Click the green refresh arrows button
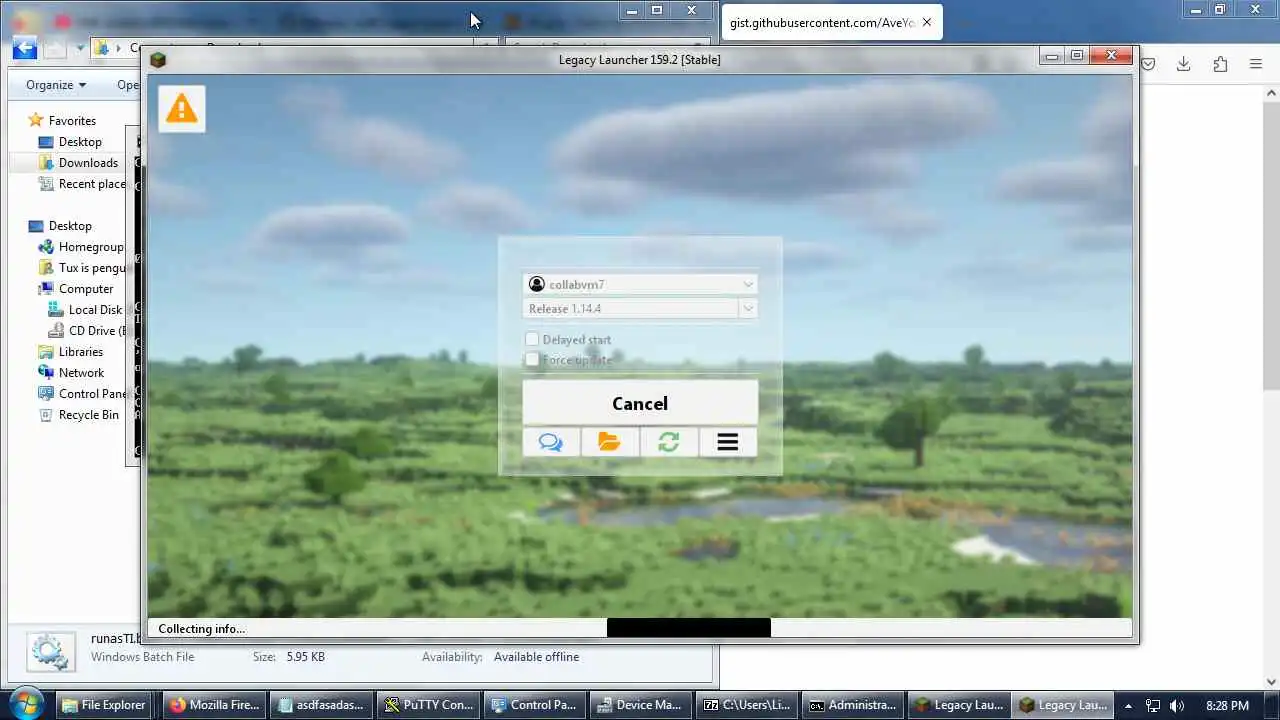 coord(669,442)
